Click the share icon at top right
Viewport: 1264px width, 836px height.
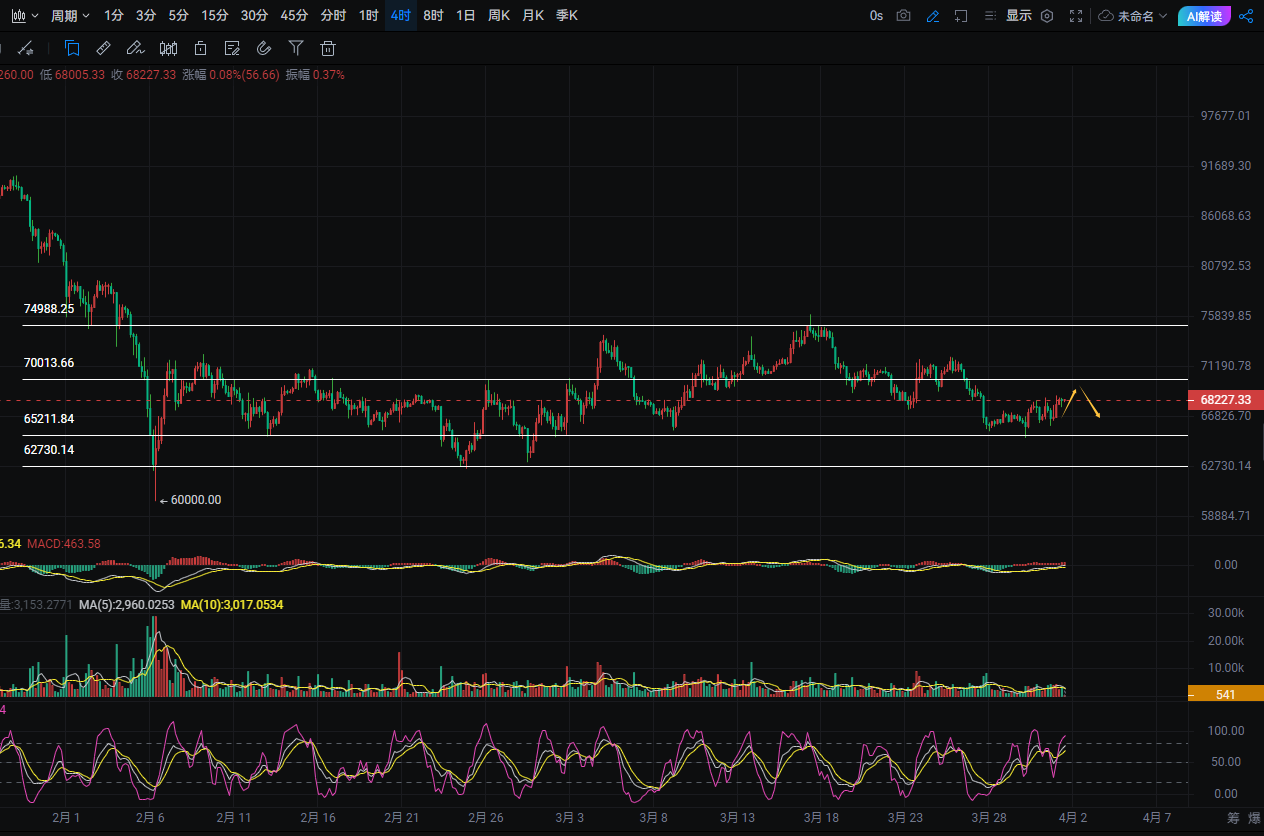pyautogui.click(x=1246, y=16)
